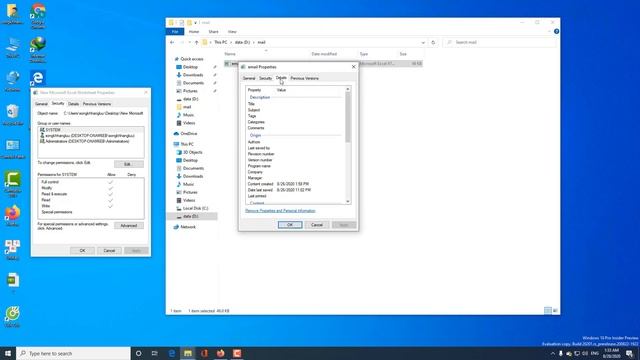Click Remove Properties and Personal Information link
This screenshot has height=360, width=640.
[x=280, y=211]
